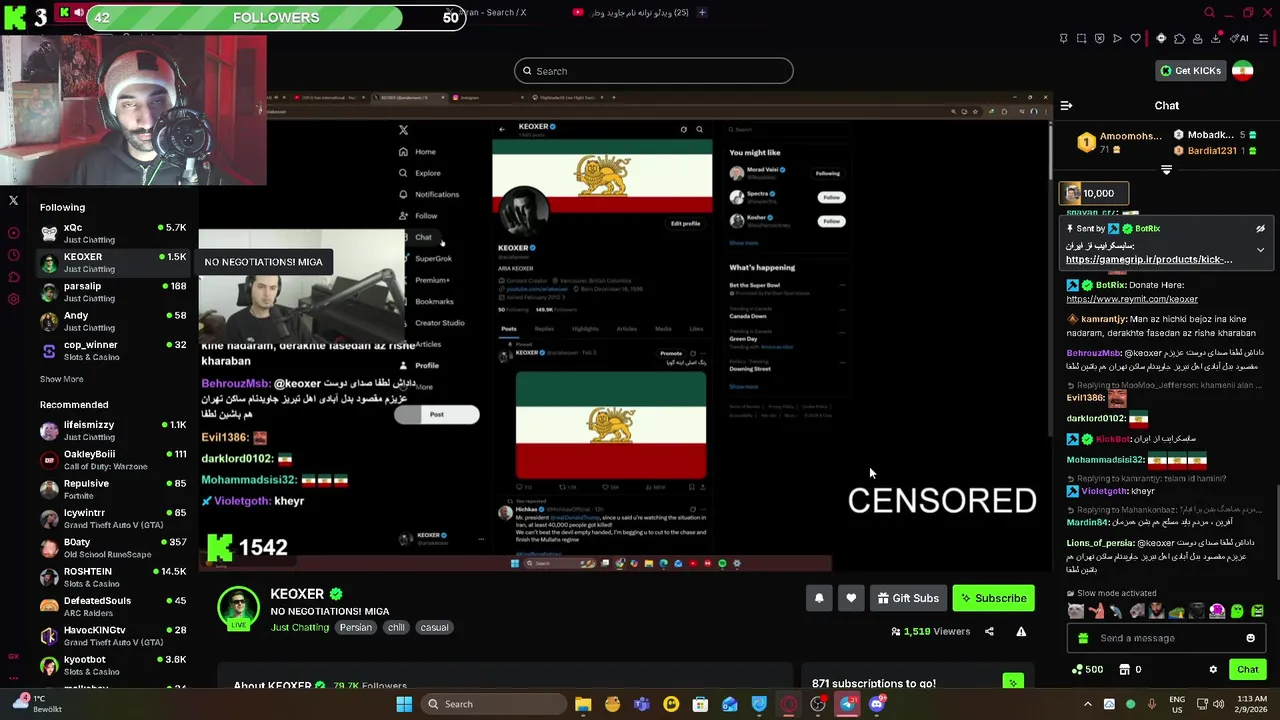Open the remit.com/keoxer donate link
Screen dimensions: 1280x720
pos(1132,299)
